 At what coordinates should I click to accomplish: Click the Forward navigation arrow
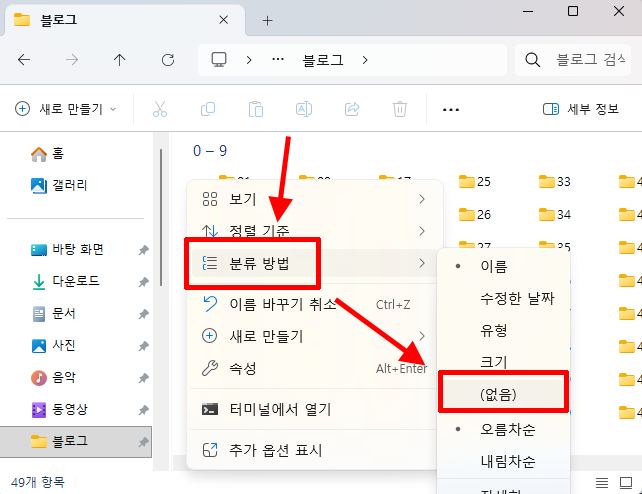click(72, 60)
